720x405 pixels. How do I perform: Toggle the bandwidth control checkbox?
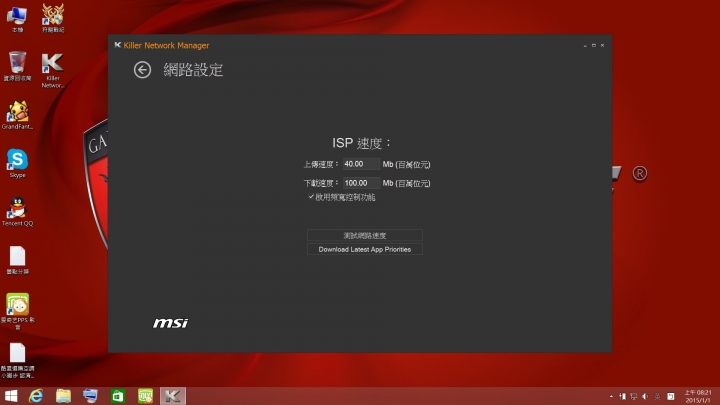tap(311, 197)
